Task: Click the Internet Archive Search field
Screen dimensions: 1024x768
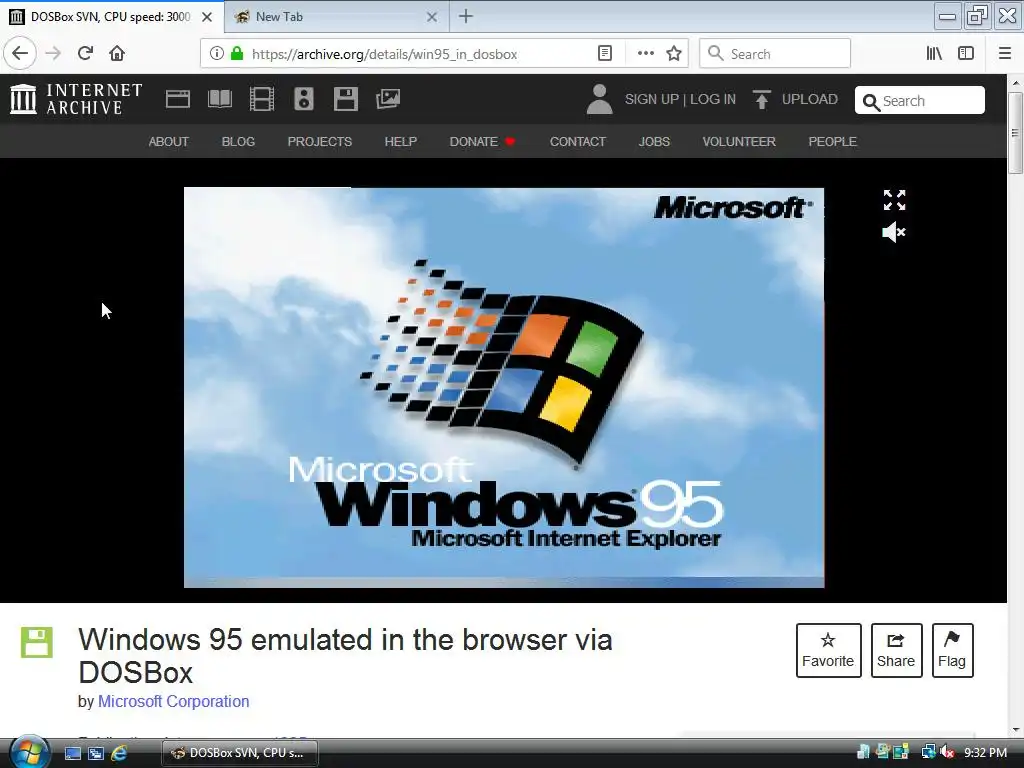Action: pos(920,100)
